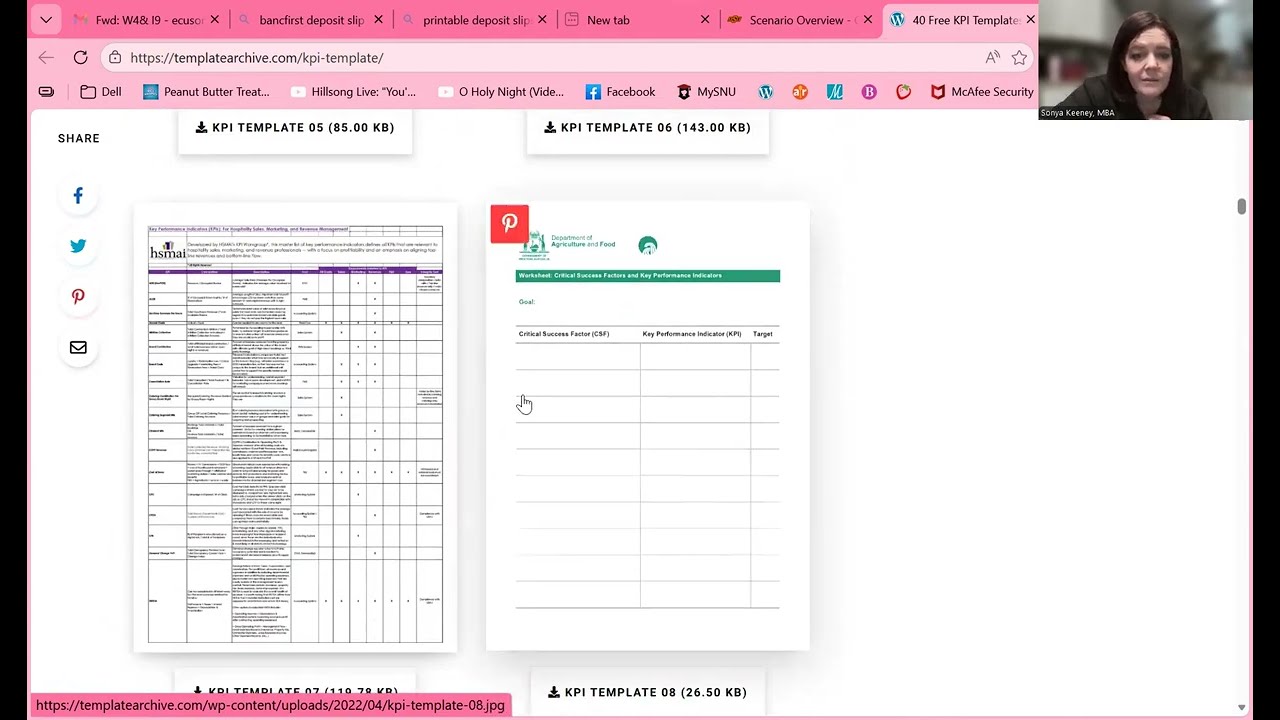Screen dimensions: 1280x720
Task: Click the scrollbar down arrow
Action: click(1241, 708)
